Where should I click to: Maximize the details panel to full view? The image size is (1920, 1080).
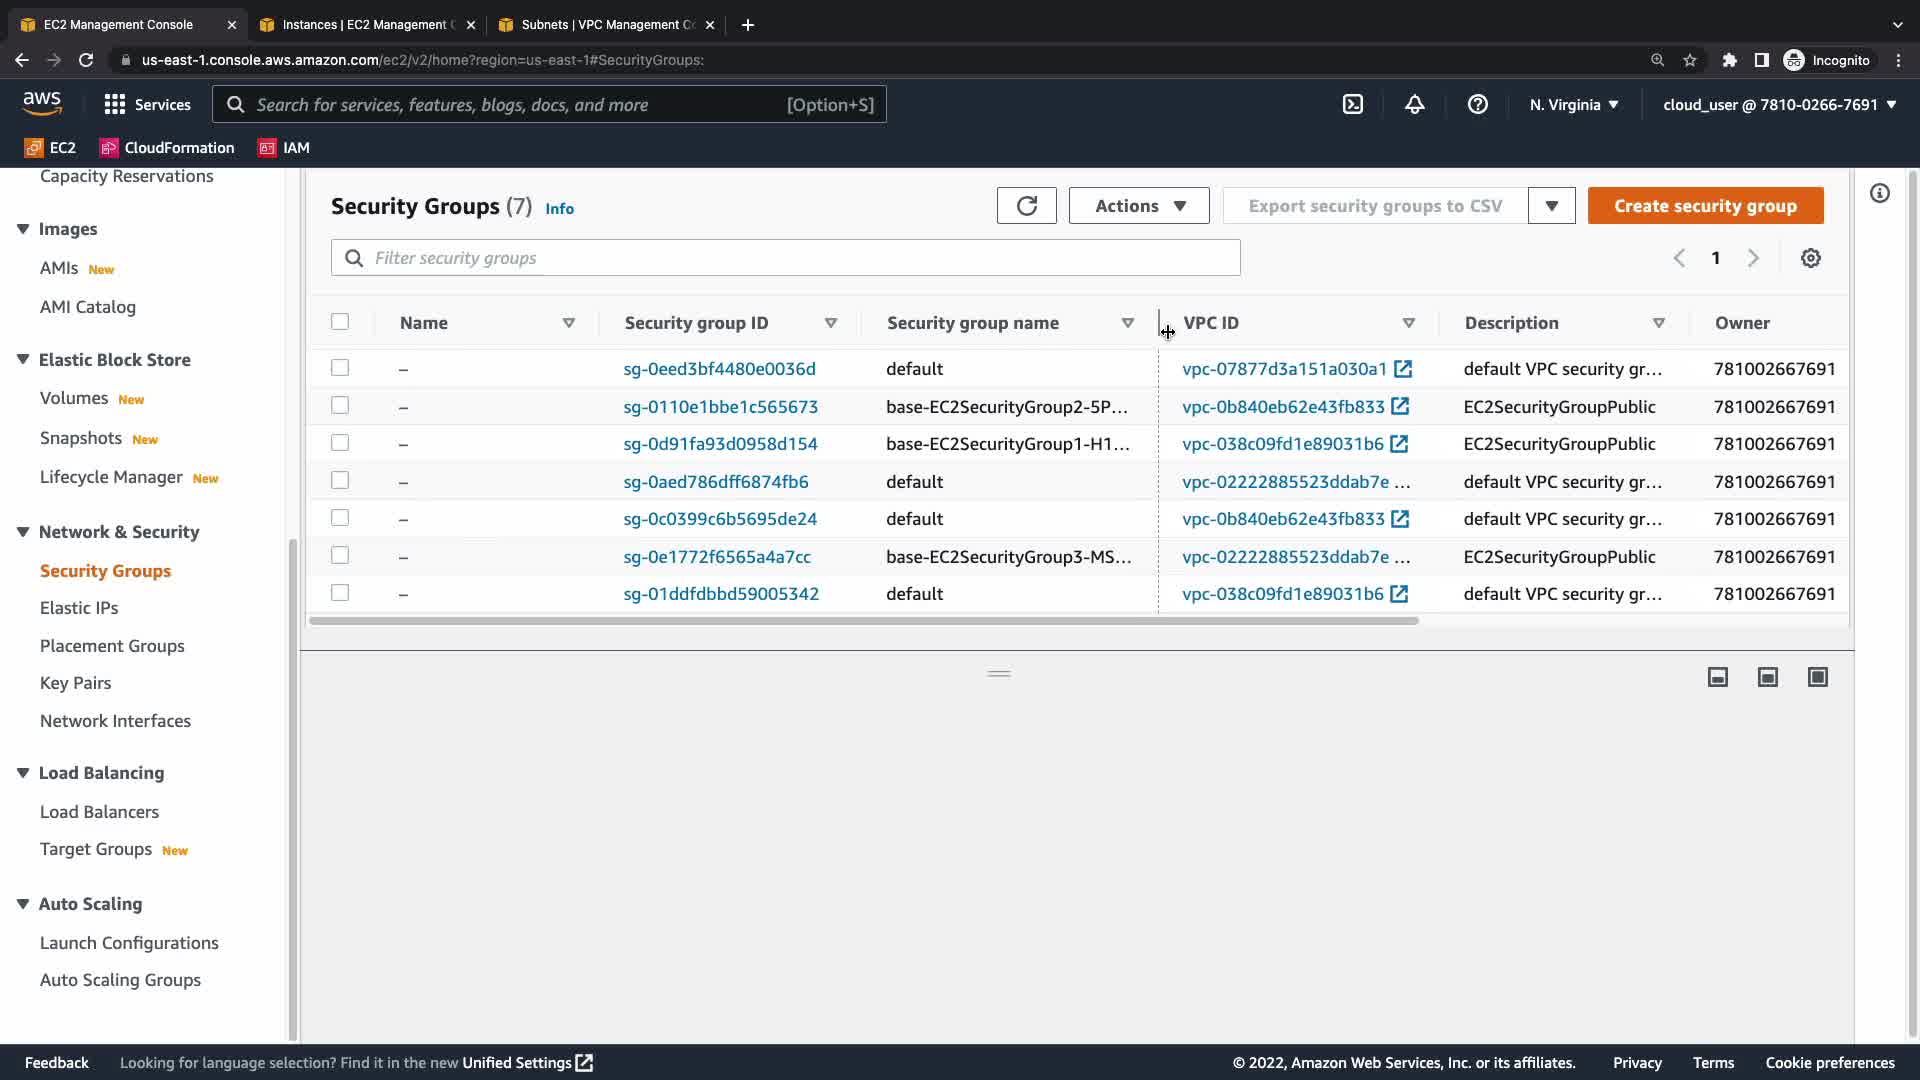coord(1817,678)
